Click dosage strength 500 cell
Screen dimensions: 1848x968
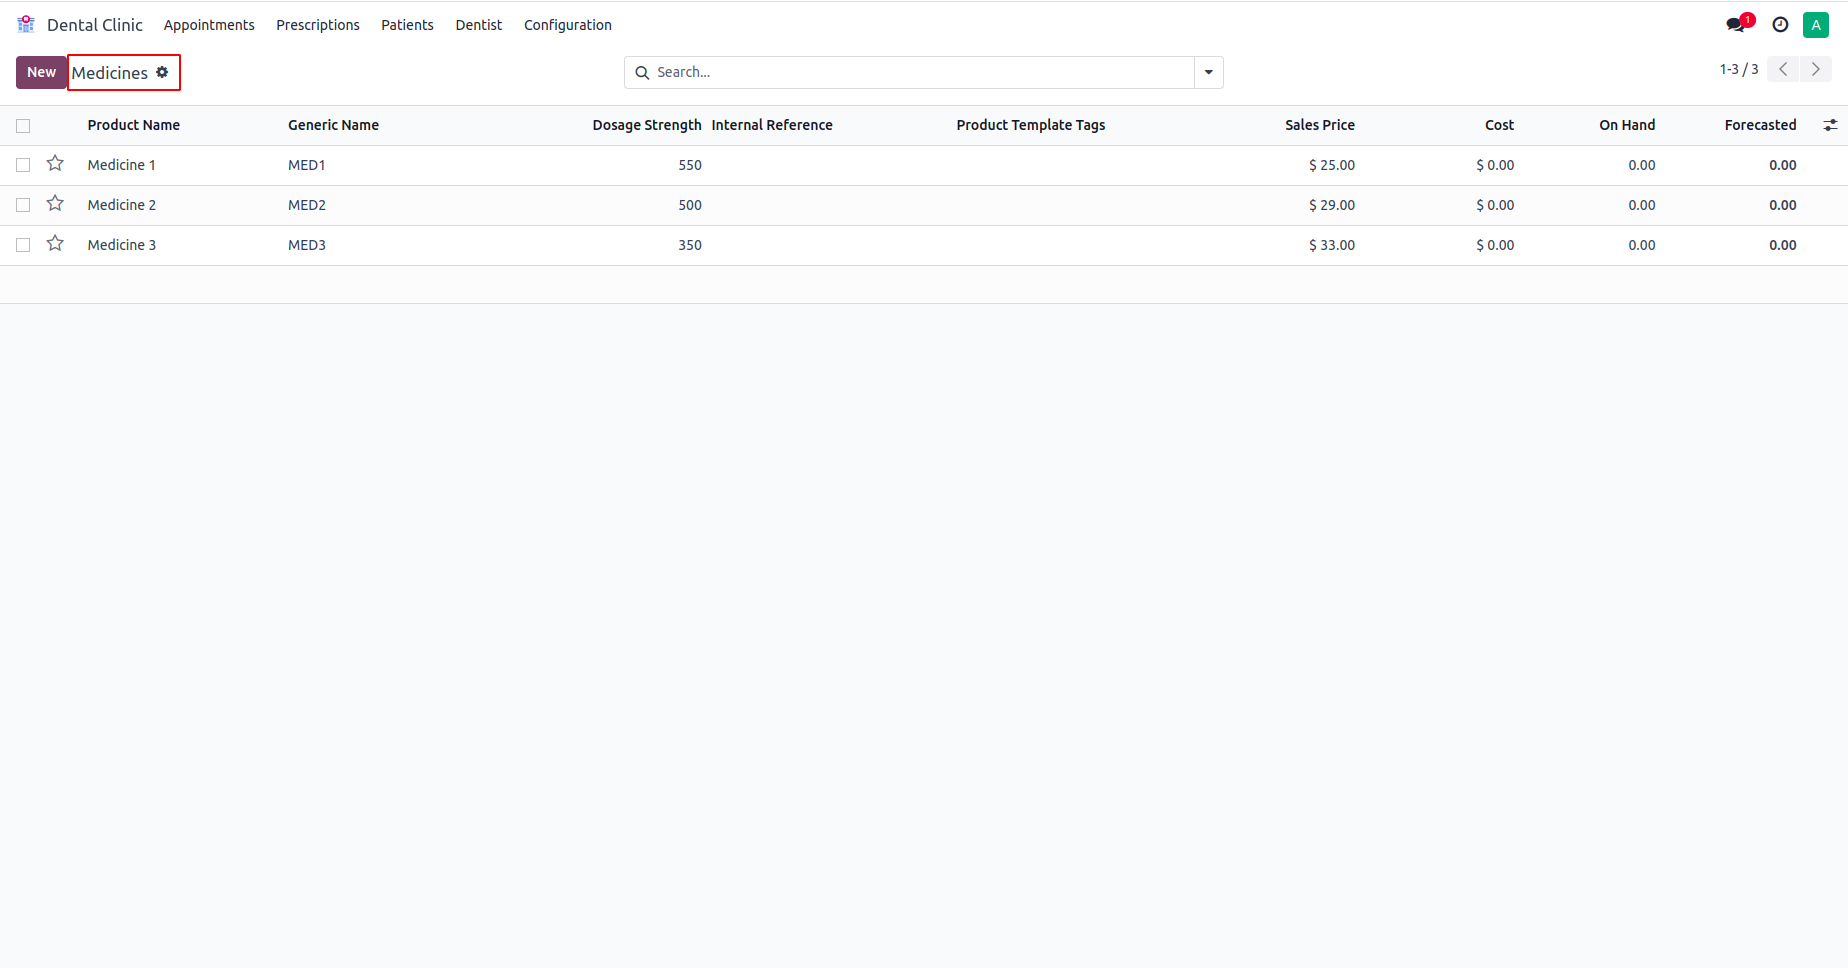point(690,205)
